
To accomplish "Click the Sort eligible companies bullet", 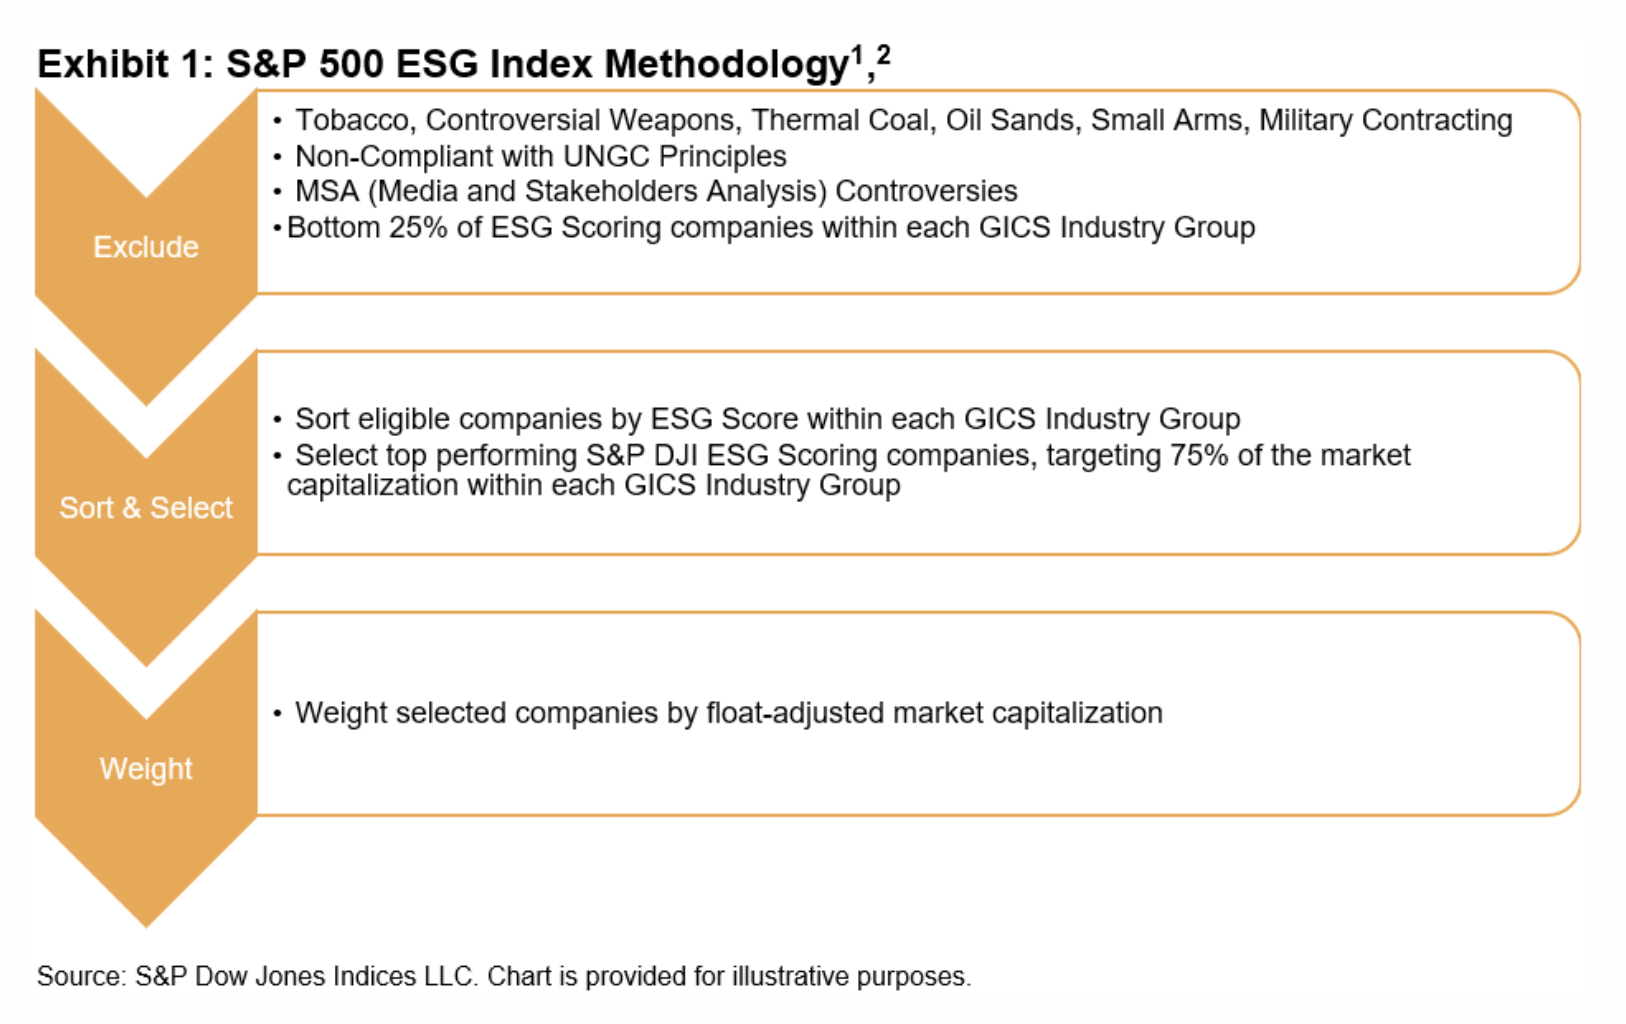I will click(x=767, y=419).
